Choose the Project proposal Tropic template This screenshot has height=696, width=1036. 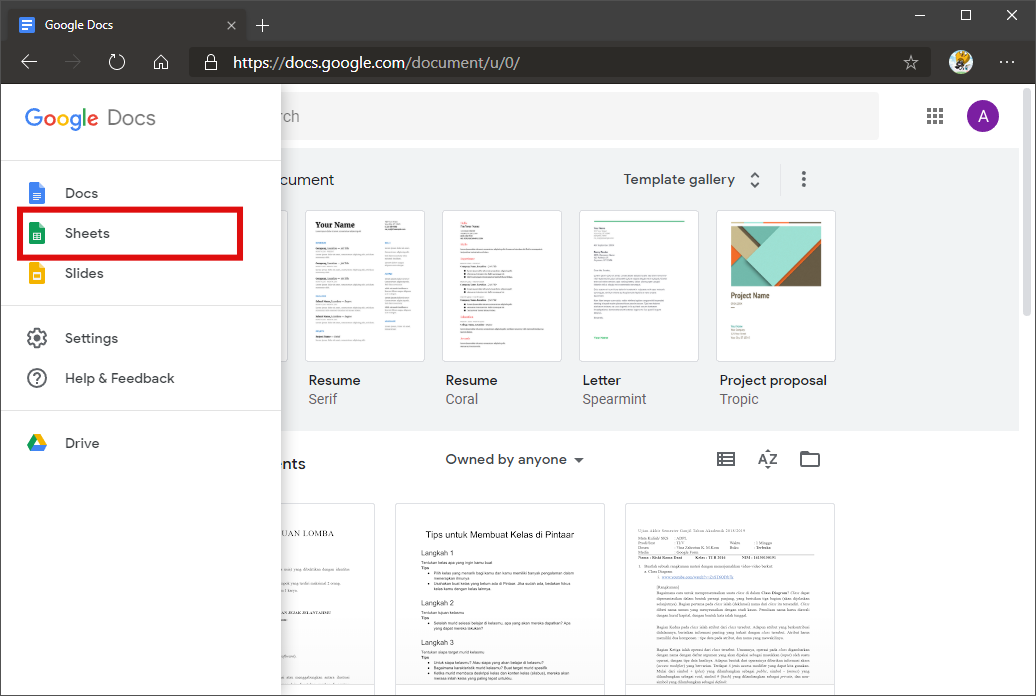point(776,286)
